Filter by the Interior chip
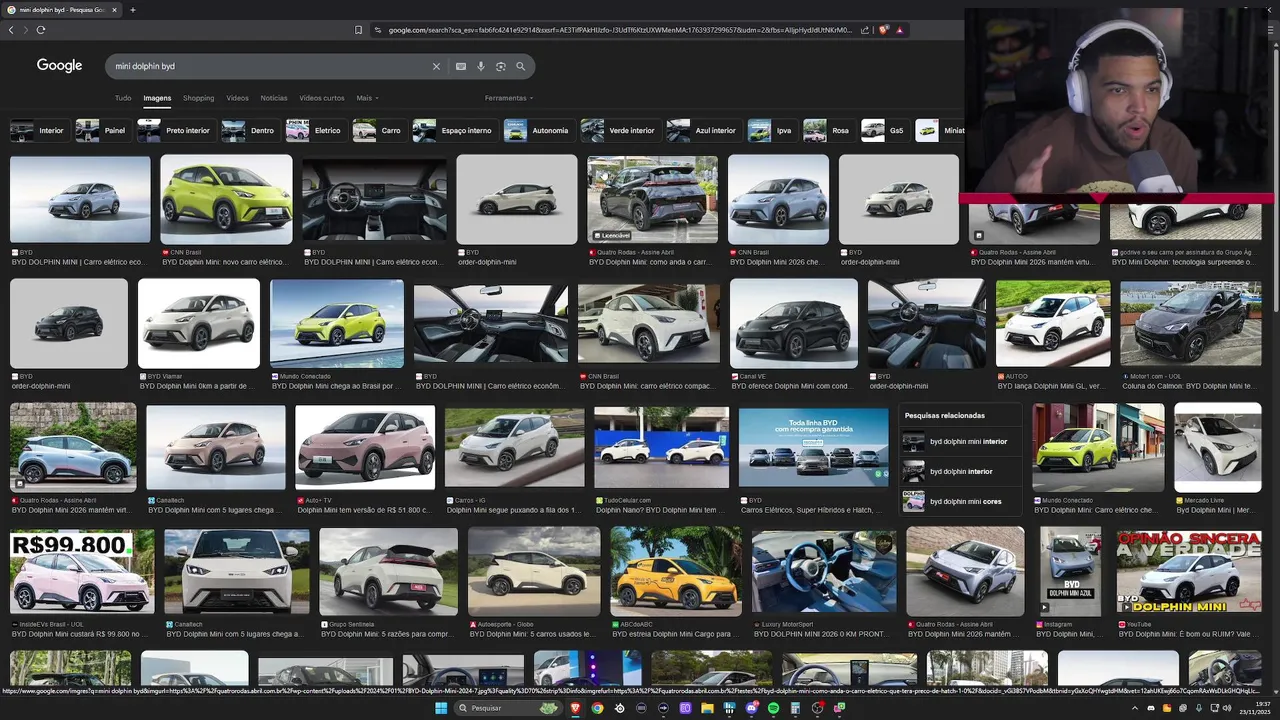 click(x=38, y=130)
